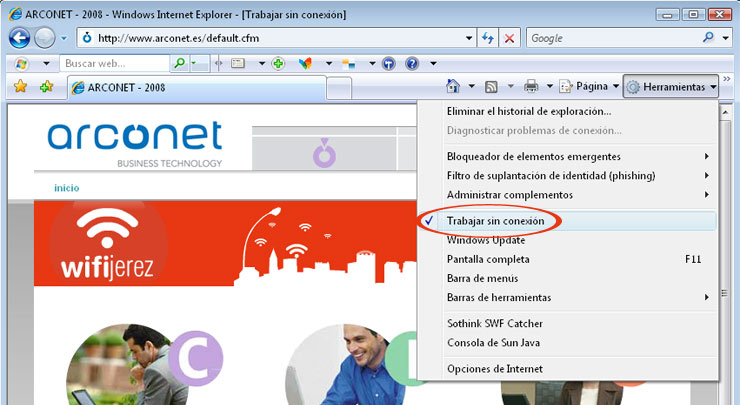740x405 pixels.
Task: Click the Stop loading red X
Action: (509, 38)
